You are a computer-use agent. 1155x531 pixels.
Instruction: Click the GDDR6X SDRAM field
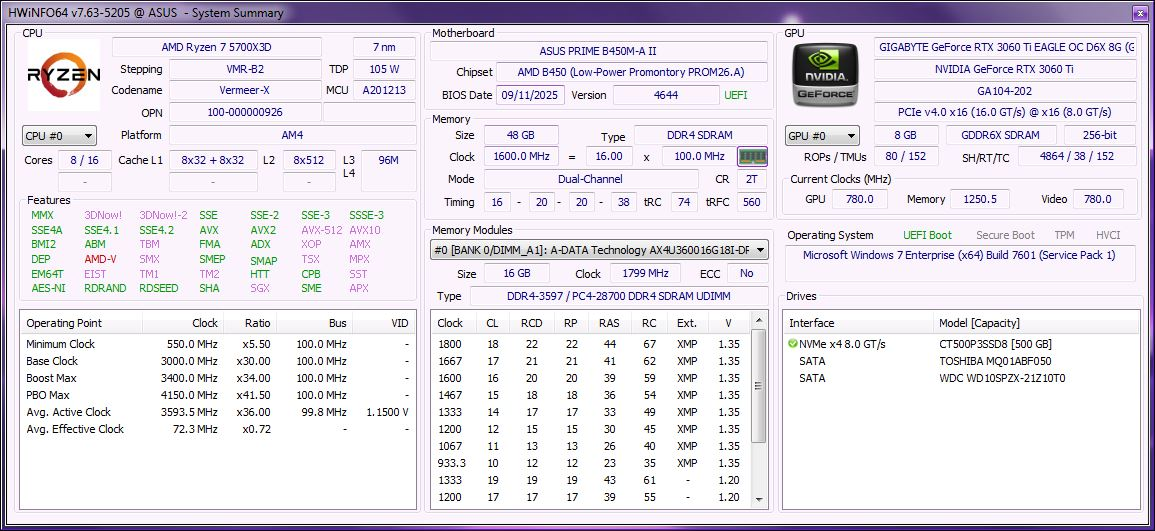click(1000, 136)
